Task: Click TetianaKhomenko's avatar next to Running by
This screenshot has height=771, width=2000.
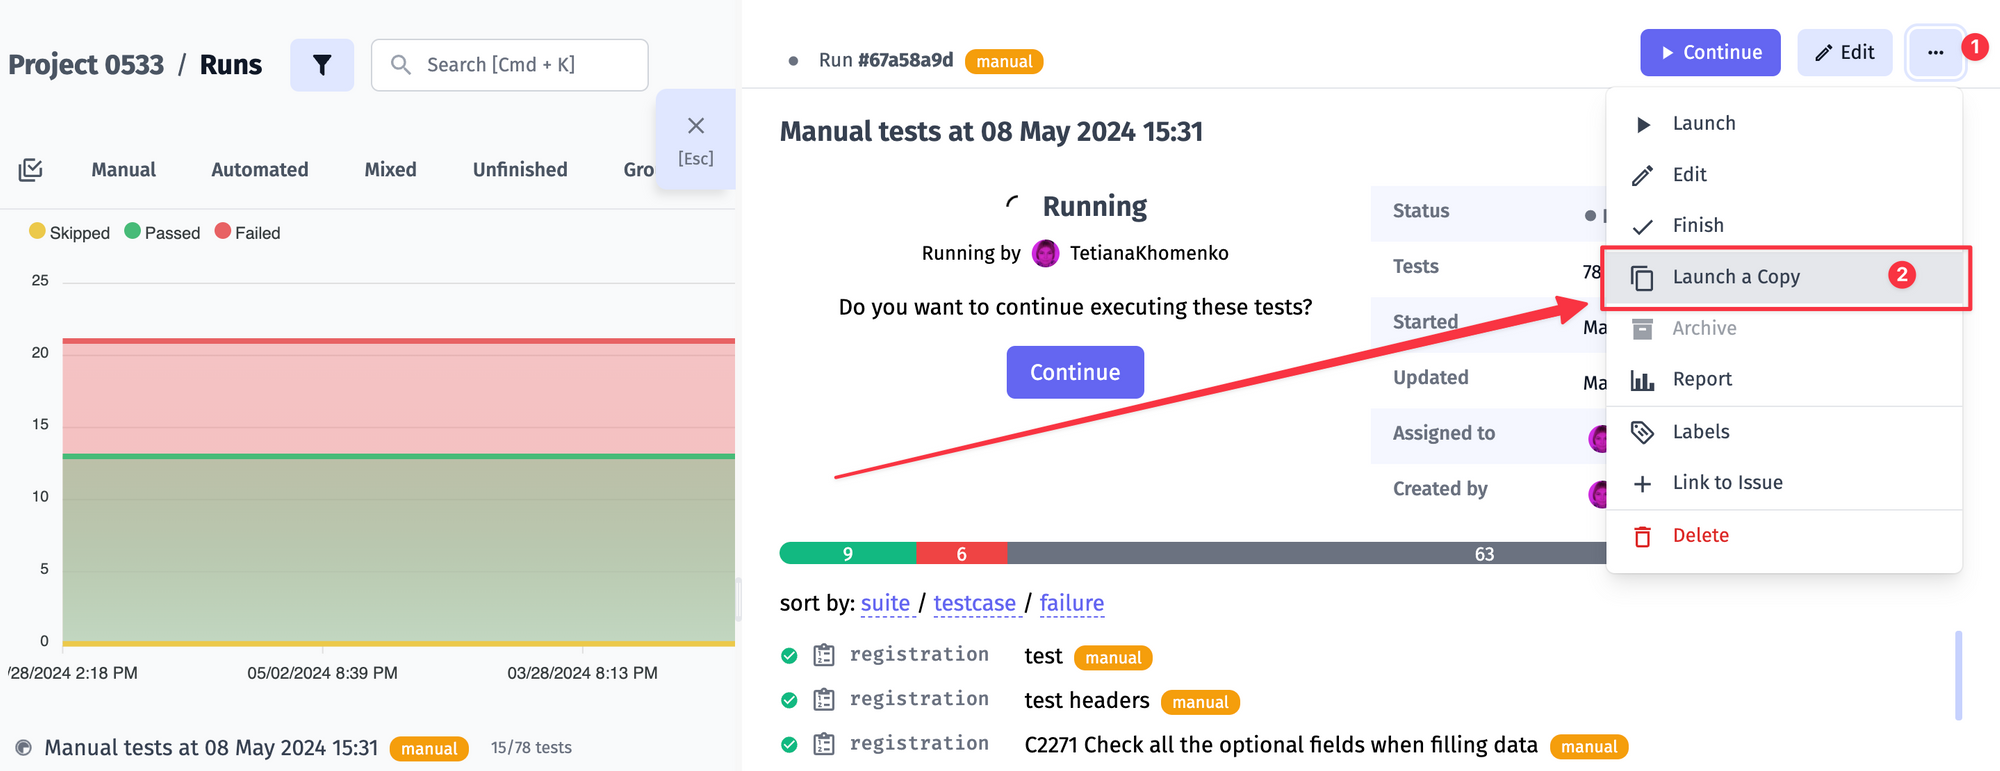Action: (x=1045, y=253)
